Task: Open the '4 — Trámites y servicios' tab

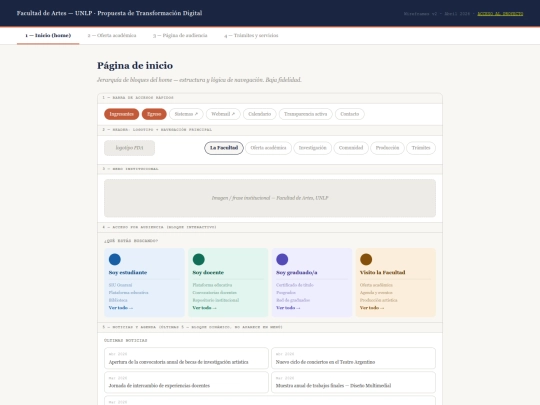Action: click(251, 35)
